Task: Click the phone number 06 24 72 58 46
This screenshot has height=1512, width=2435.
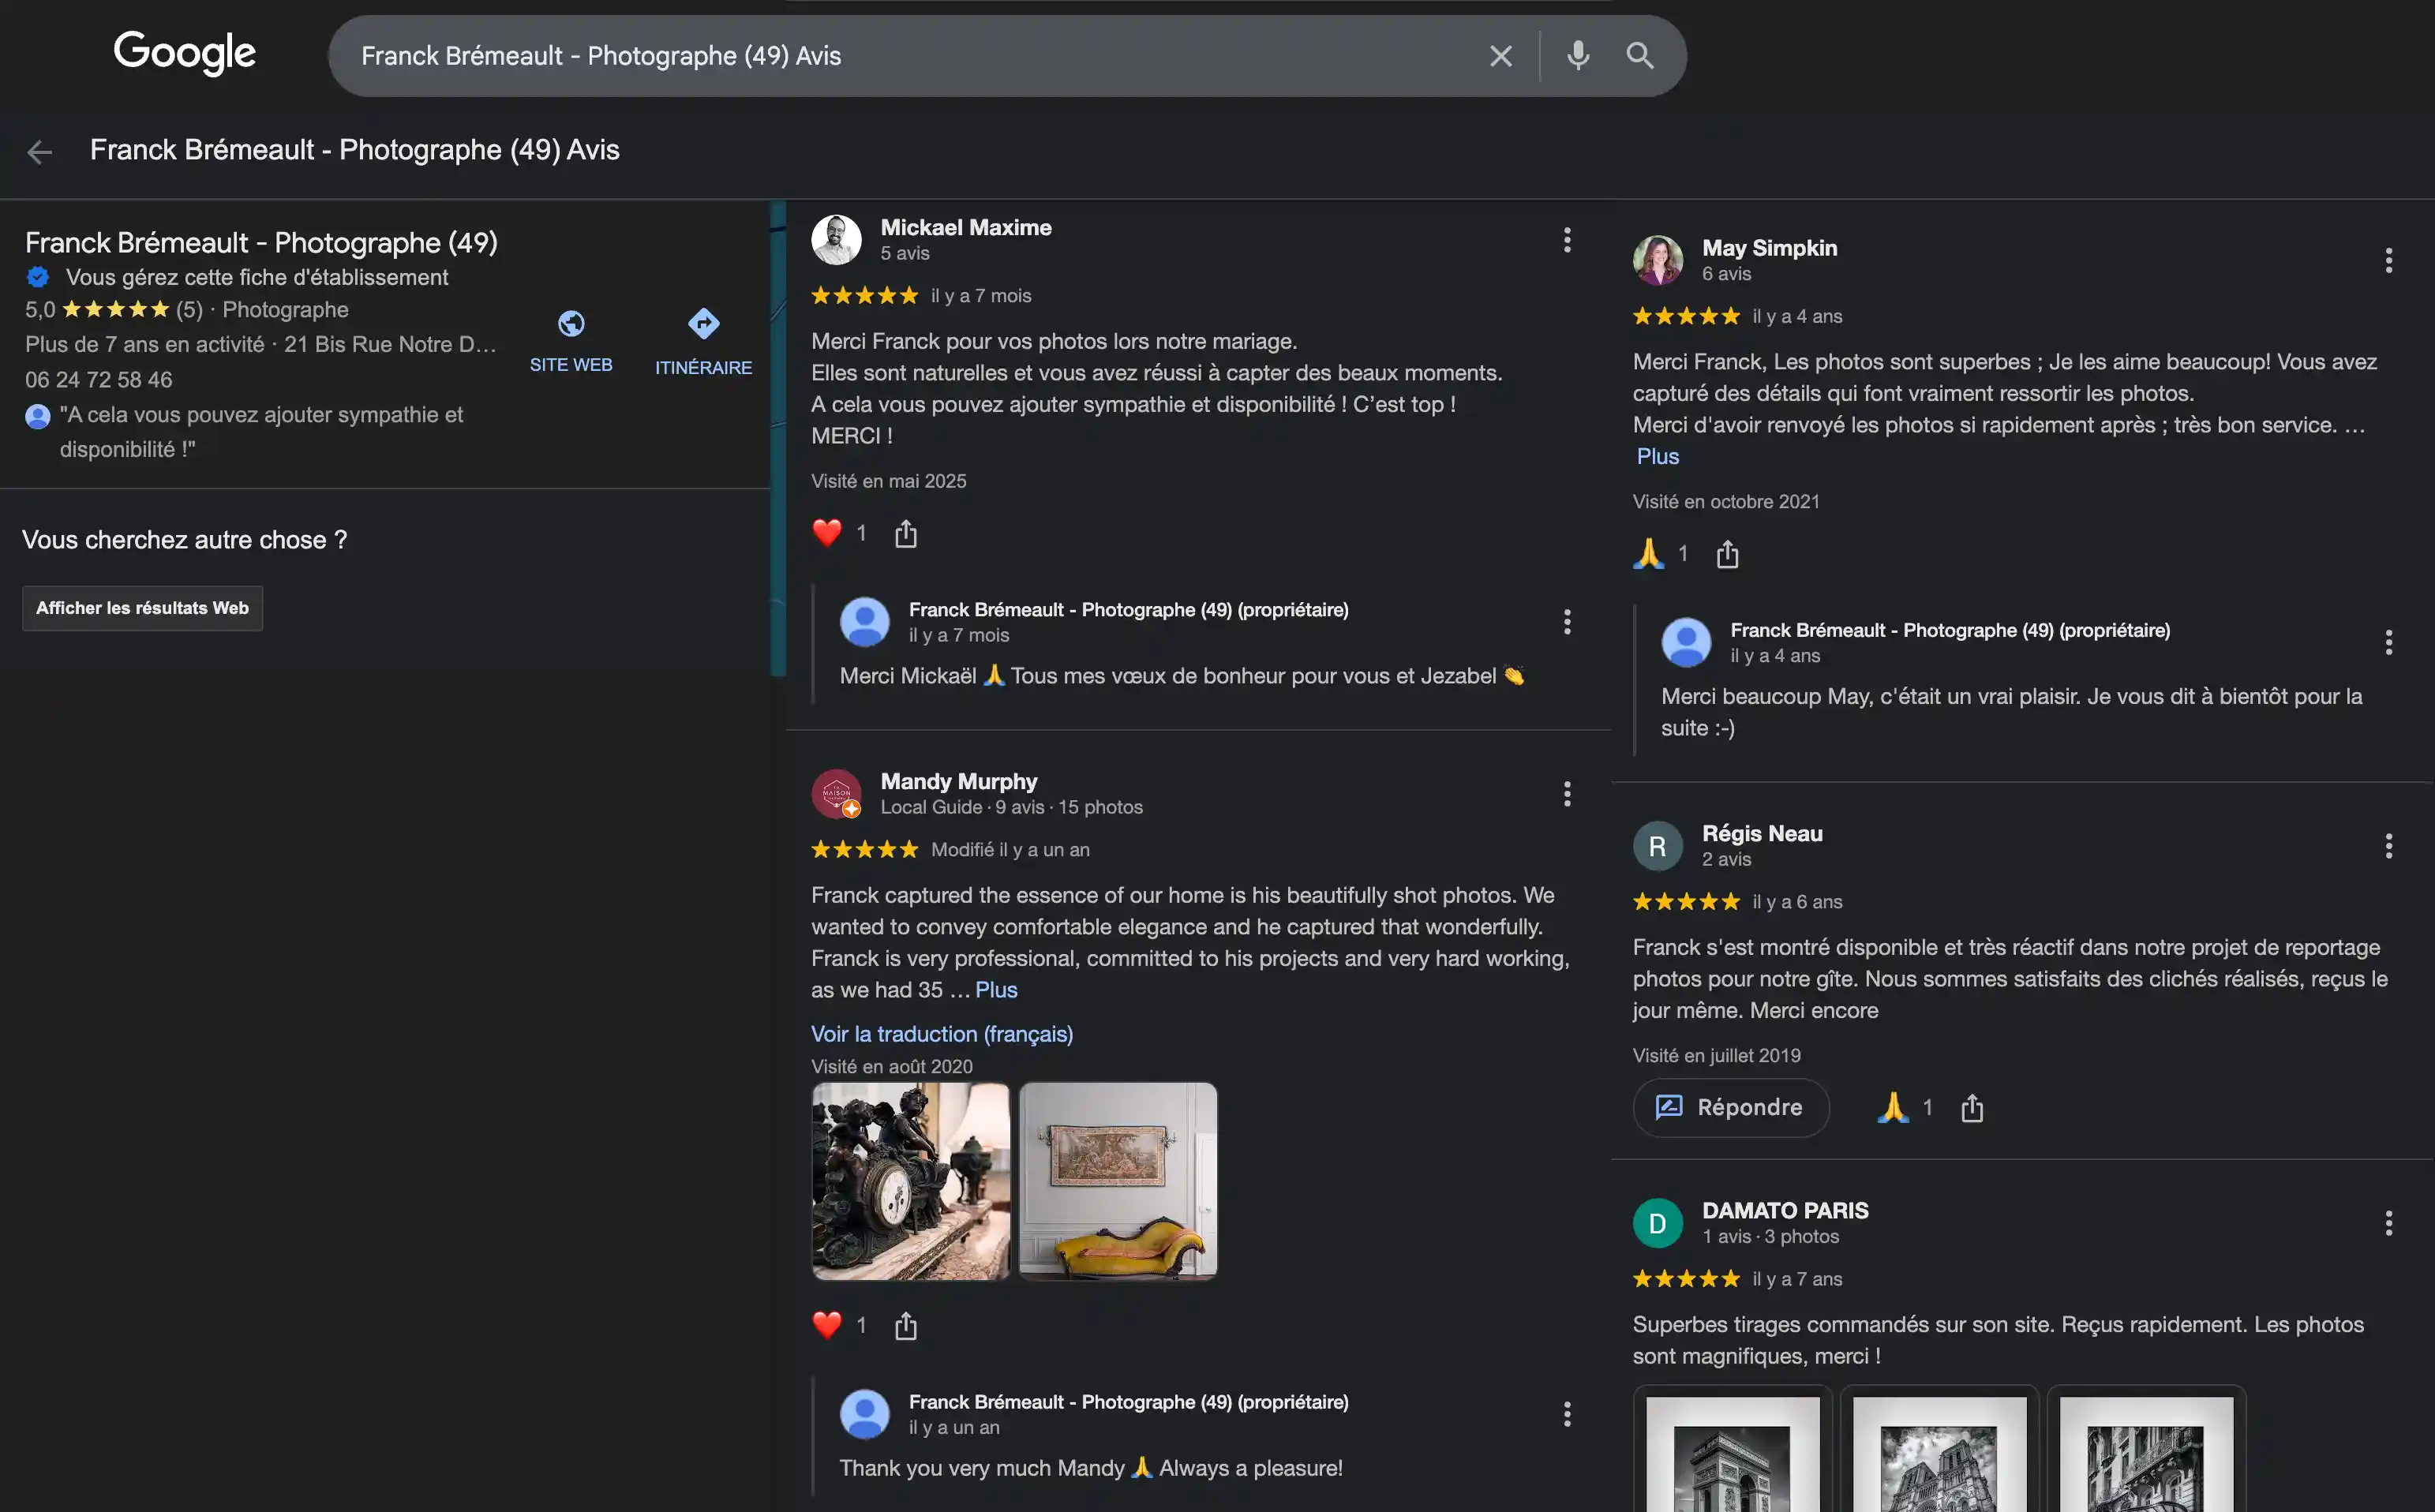Action: coord(99,380)
